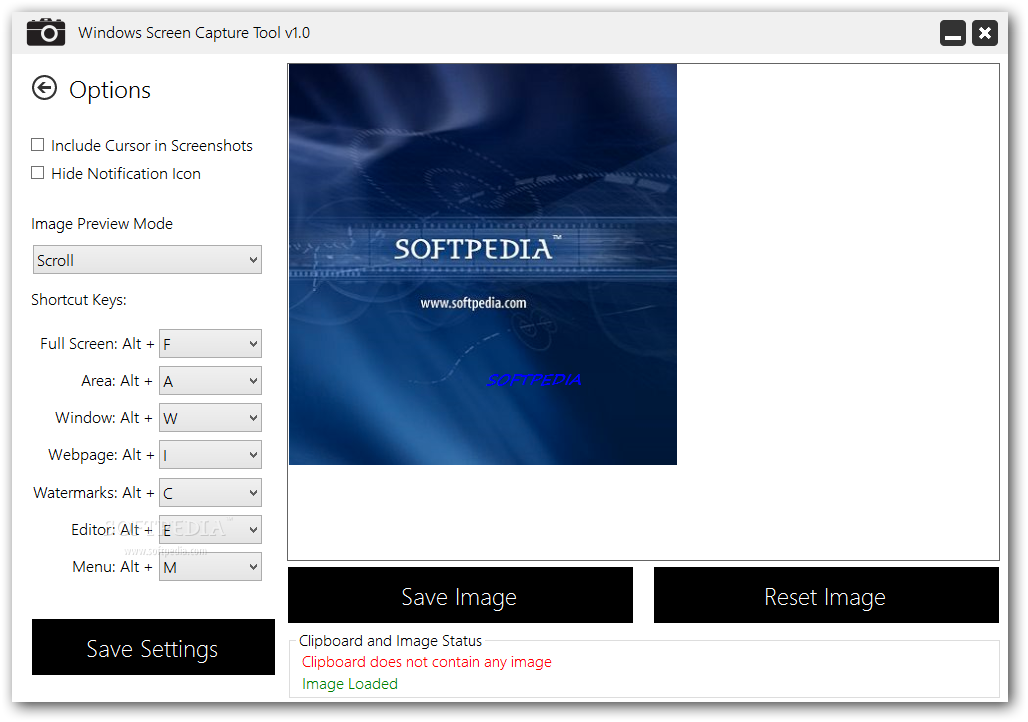
Task: Open Area shortcut key dropdown
Action: [x=210, y=381]
